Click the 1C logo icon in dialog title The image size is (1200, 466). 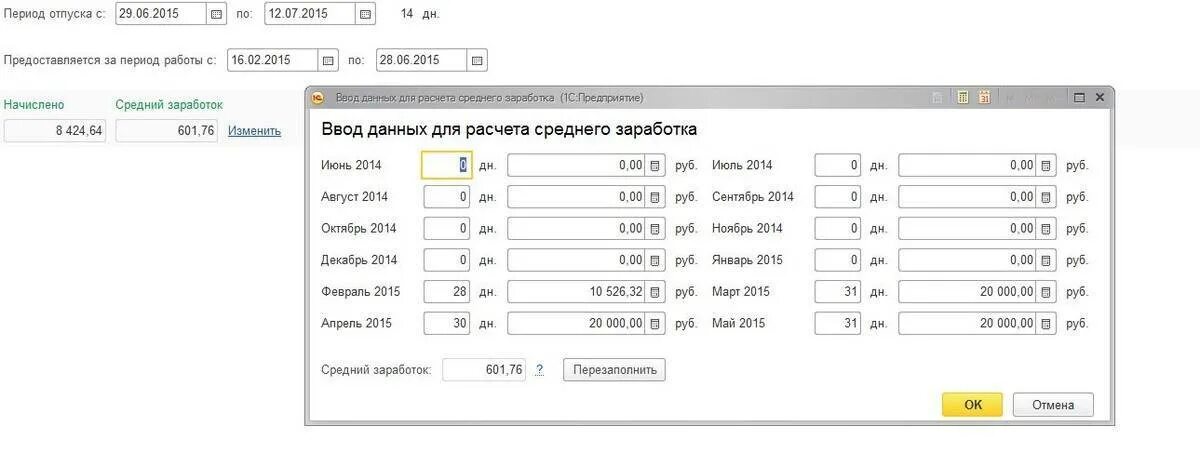[x=319, y=97]
